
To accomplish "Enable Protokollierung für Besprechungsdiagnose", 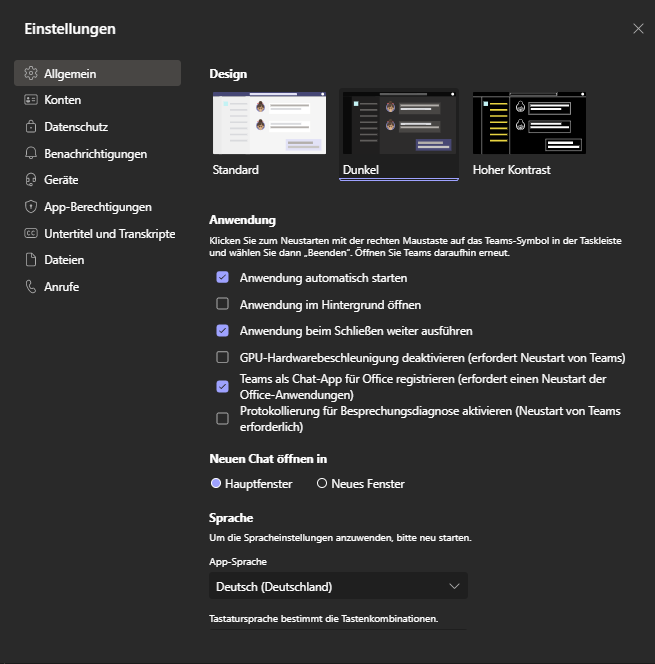I will point(222,419).
